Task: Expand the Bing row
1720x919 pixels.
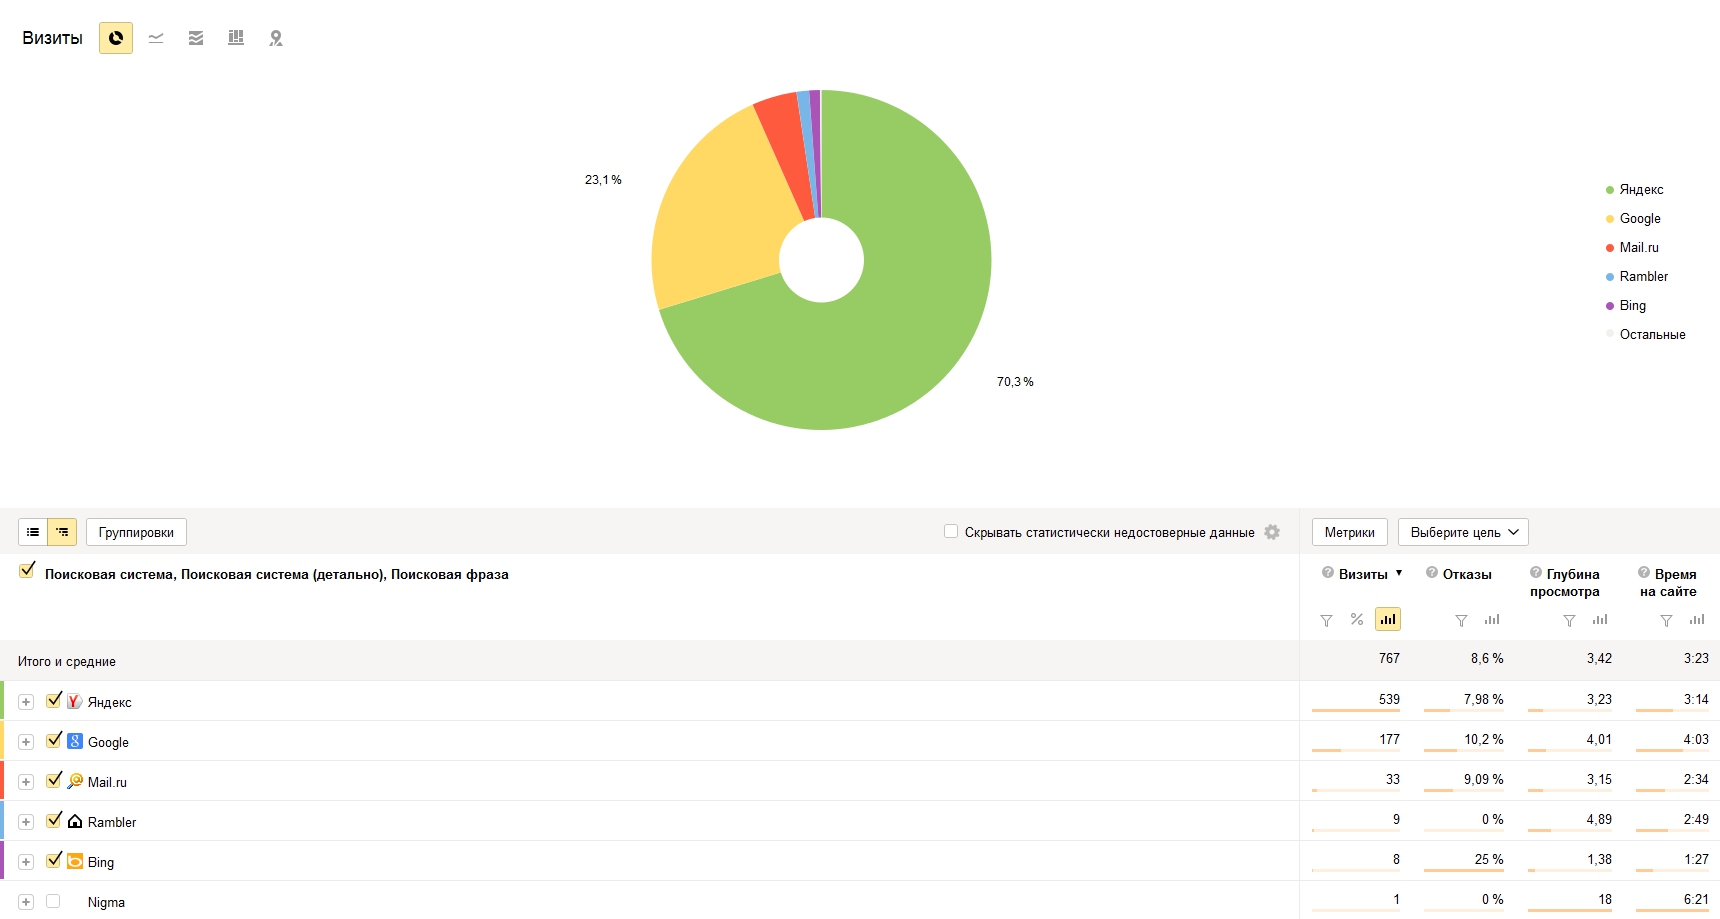Action: [x=26, y=862]
